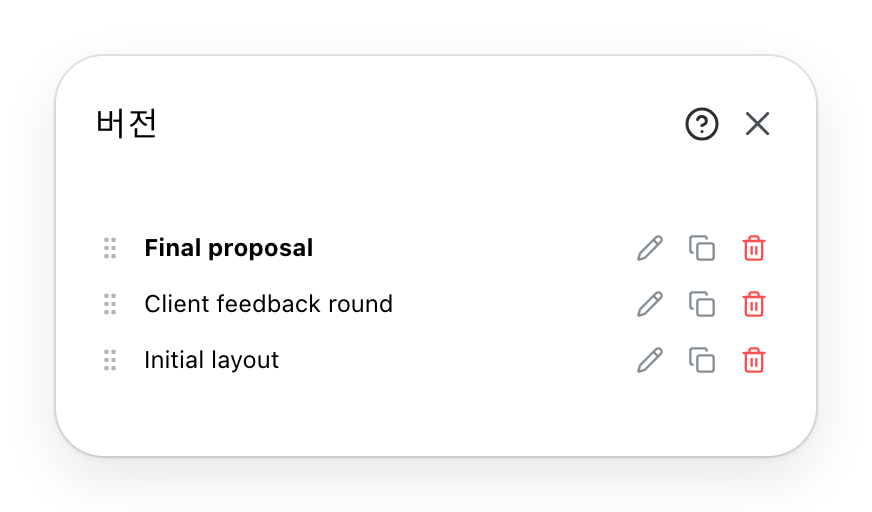Click the 버전 dialog title
The height and width of the screenshot is (512, 872).
click(126, 123)
